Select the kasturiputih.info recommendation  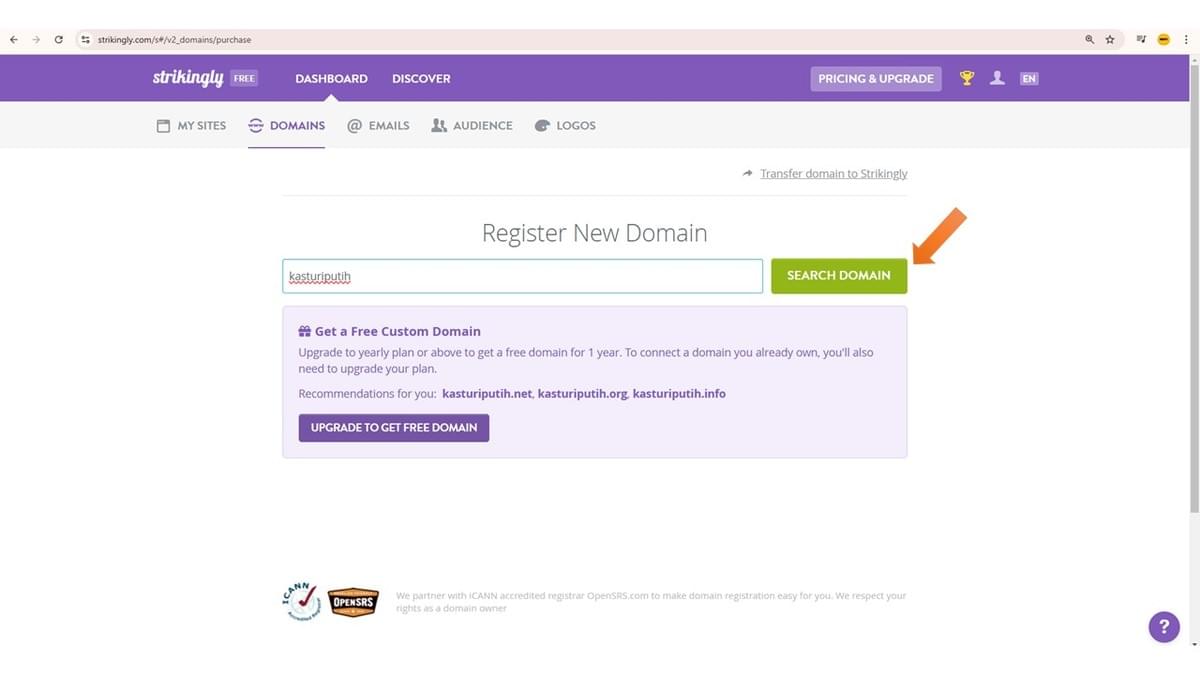[679, 394]
